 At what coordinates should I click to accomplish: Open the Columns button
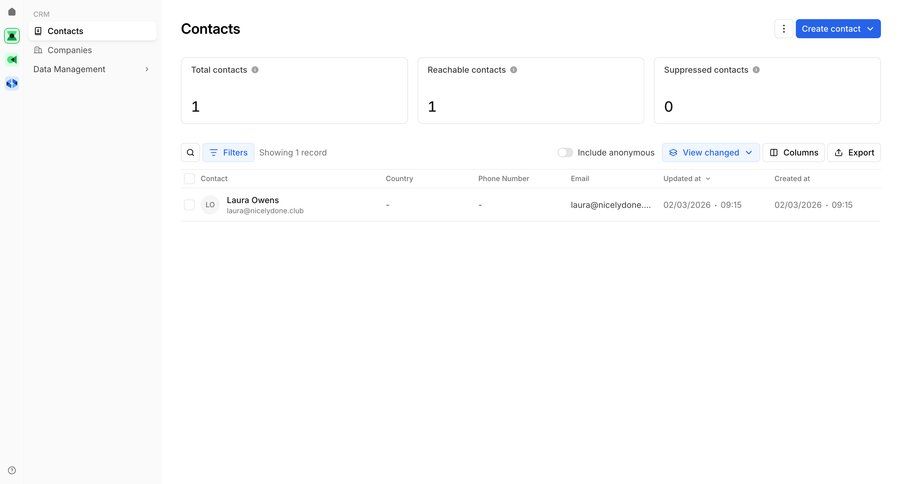click(x=794, y=153)
